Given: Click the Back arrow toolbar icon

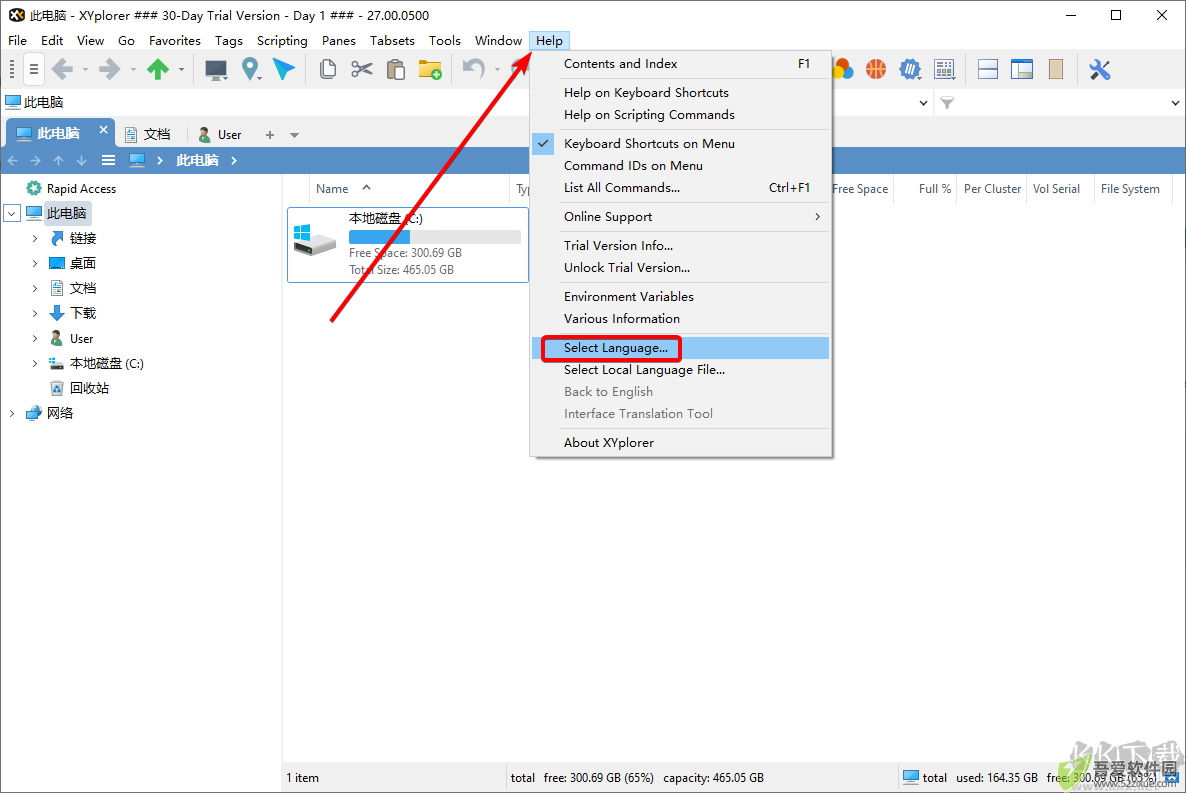Looking at the screenshot, I should 62,70.
